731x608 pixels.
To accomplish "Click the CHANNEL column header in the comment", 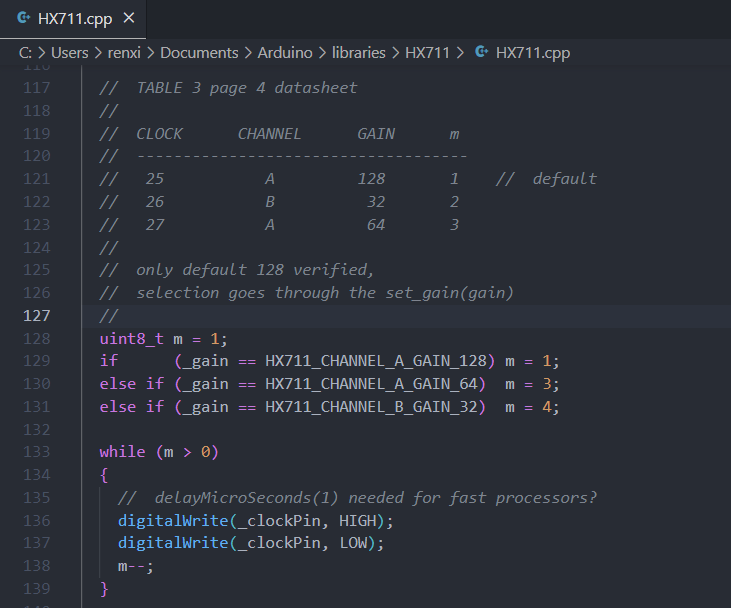I will 269,134.
